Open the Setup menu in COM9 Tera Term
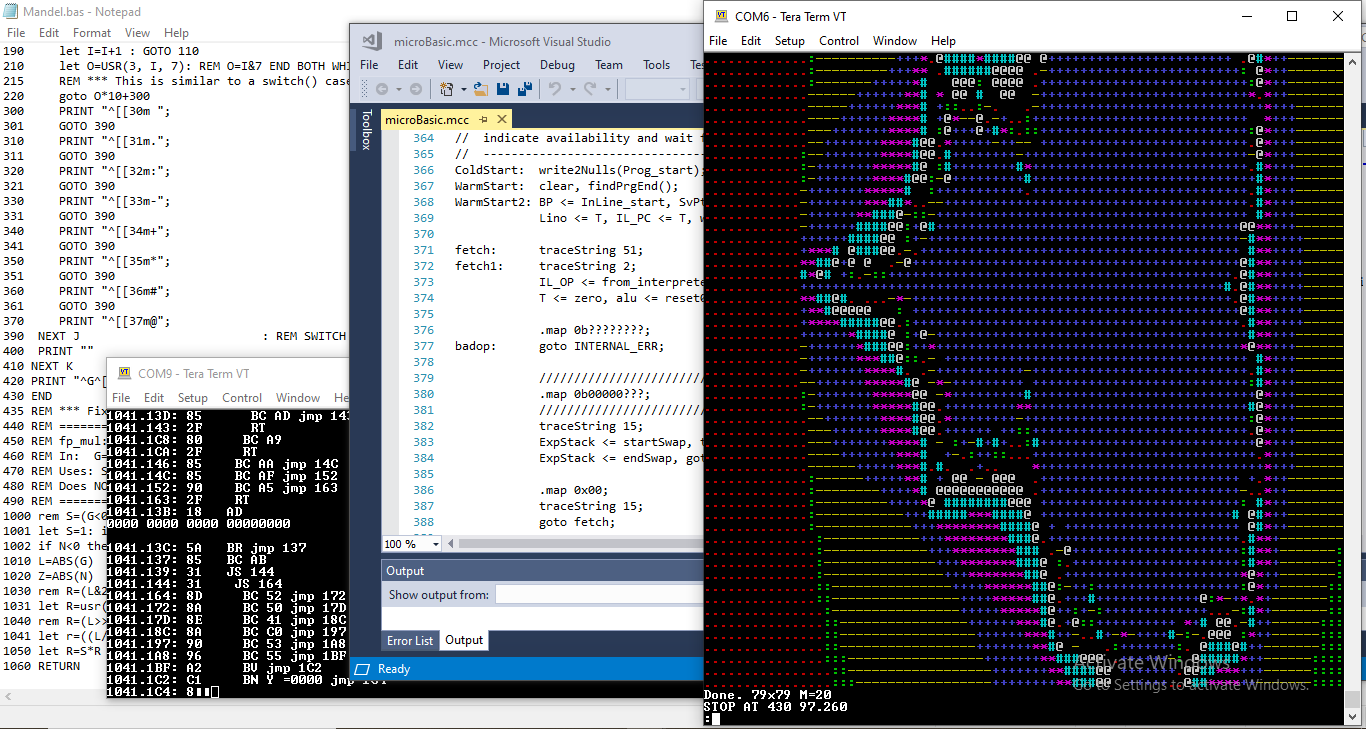The width and height of the screenshot is (1366, 729). point(193,397)
